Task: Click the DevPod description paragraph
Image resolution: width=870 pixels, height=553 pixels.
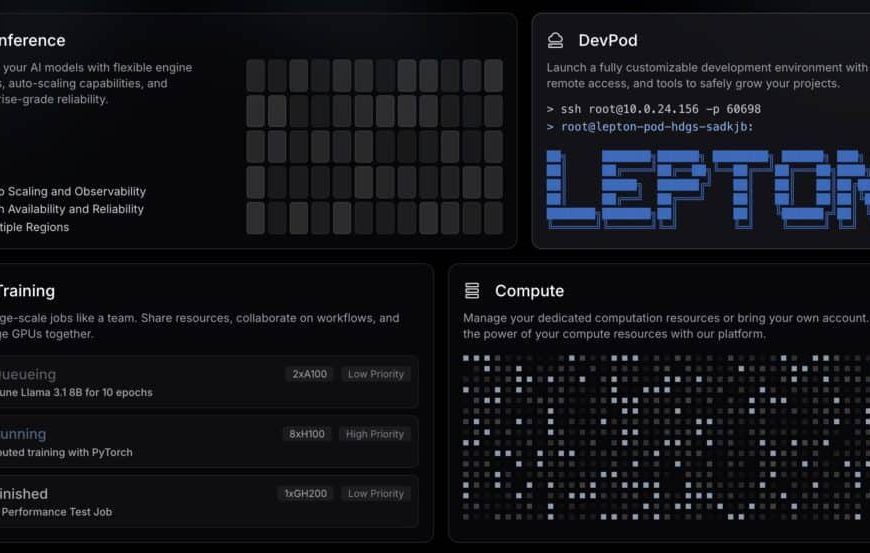Action: [x=707, y=75]
